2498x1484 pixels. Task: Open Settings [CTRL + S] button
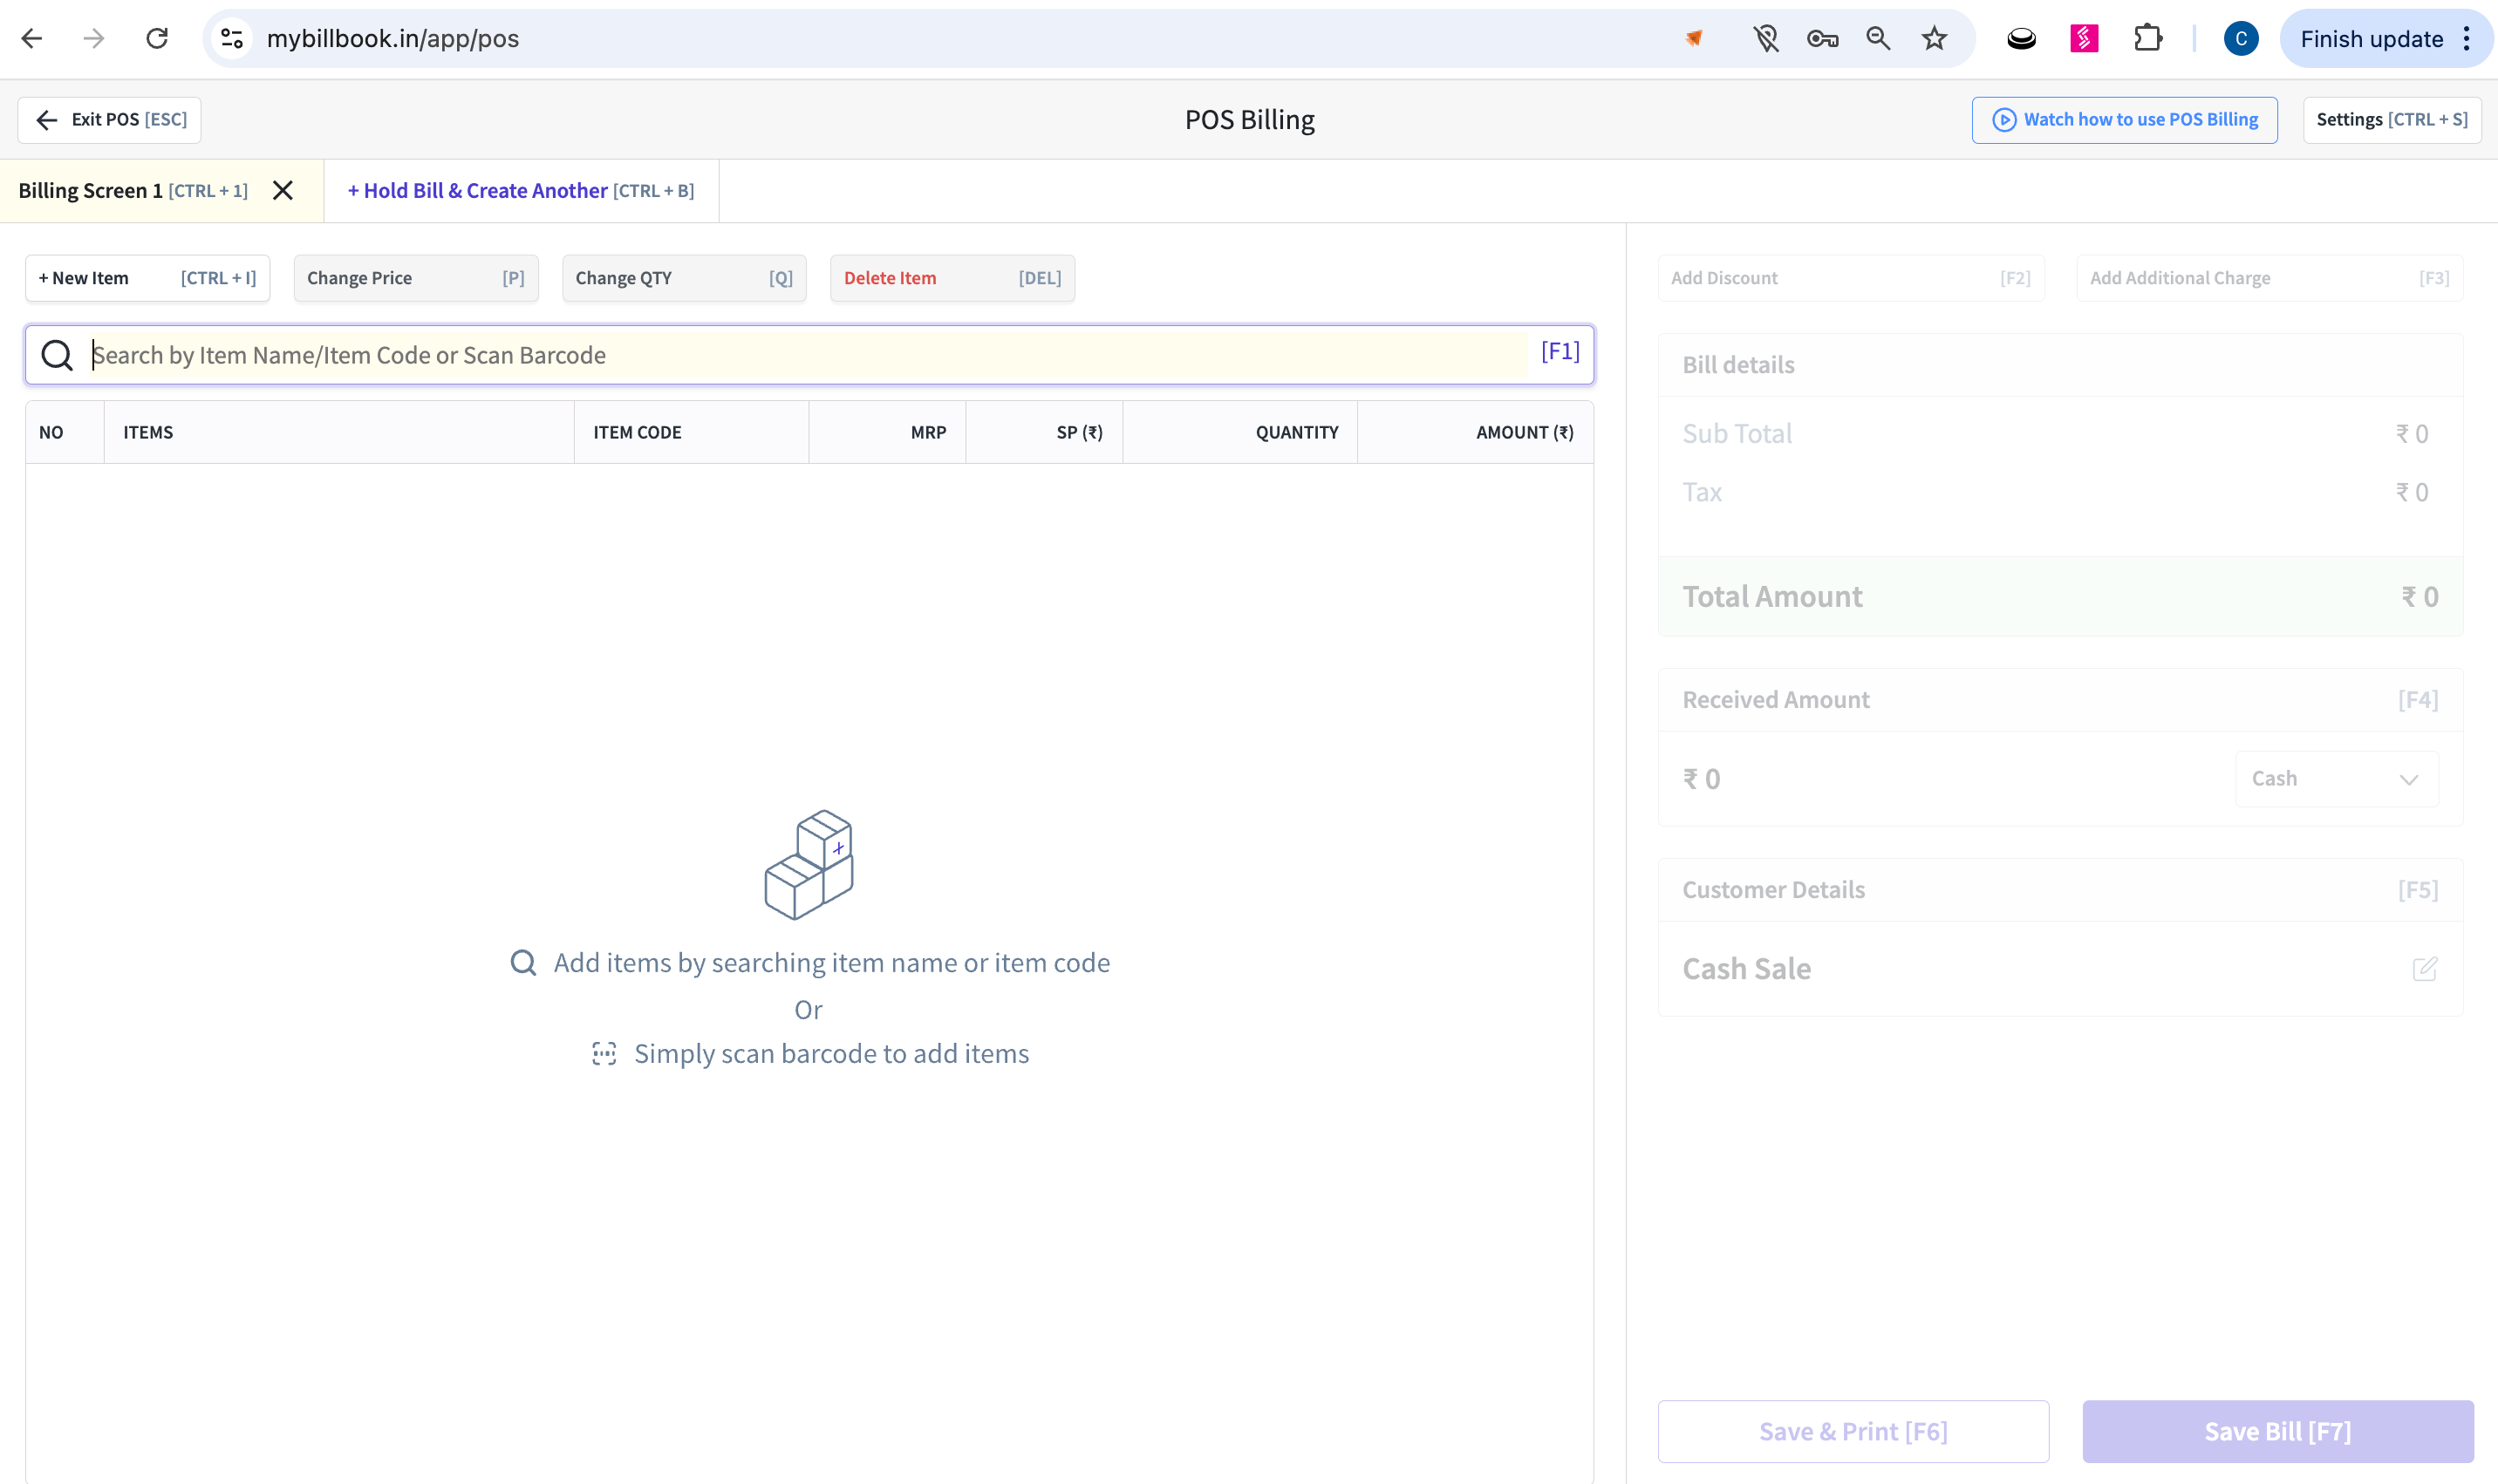[2391, 119]
